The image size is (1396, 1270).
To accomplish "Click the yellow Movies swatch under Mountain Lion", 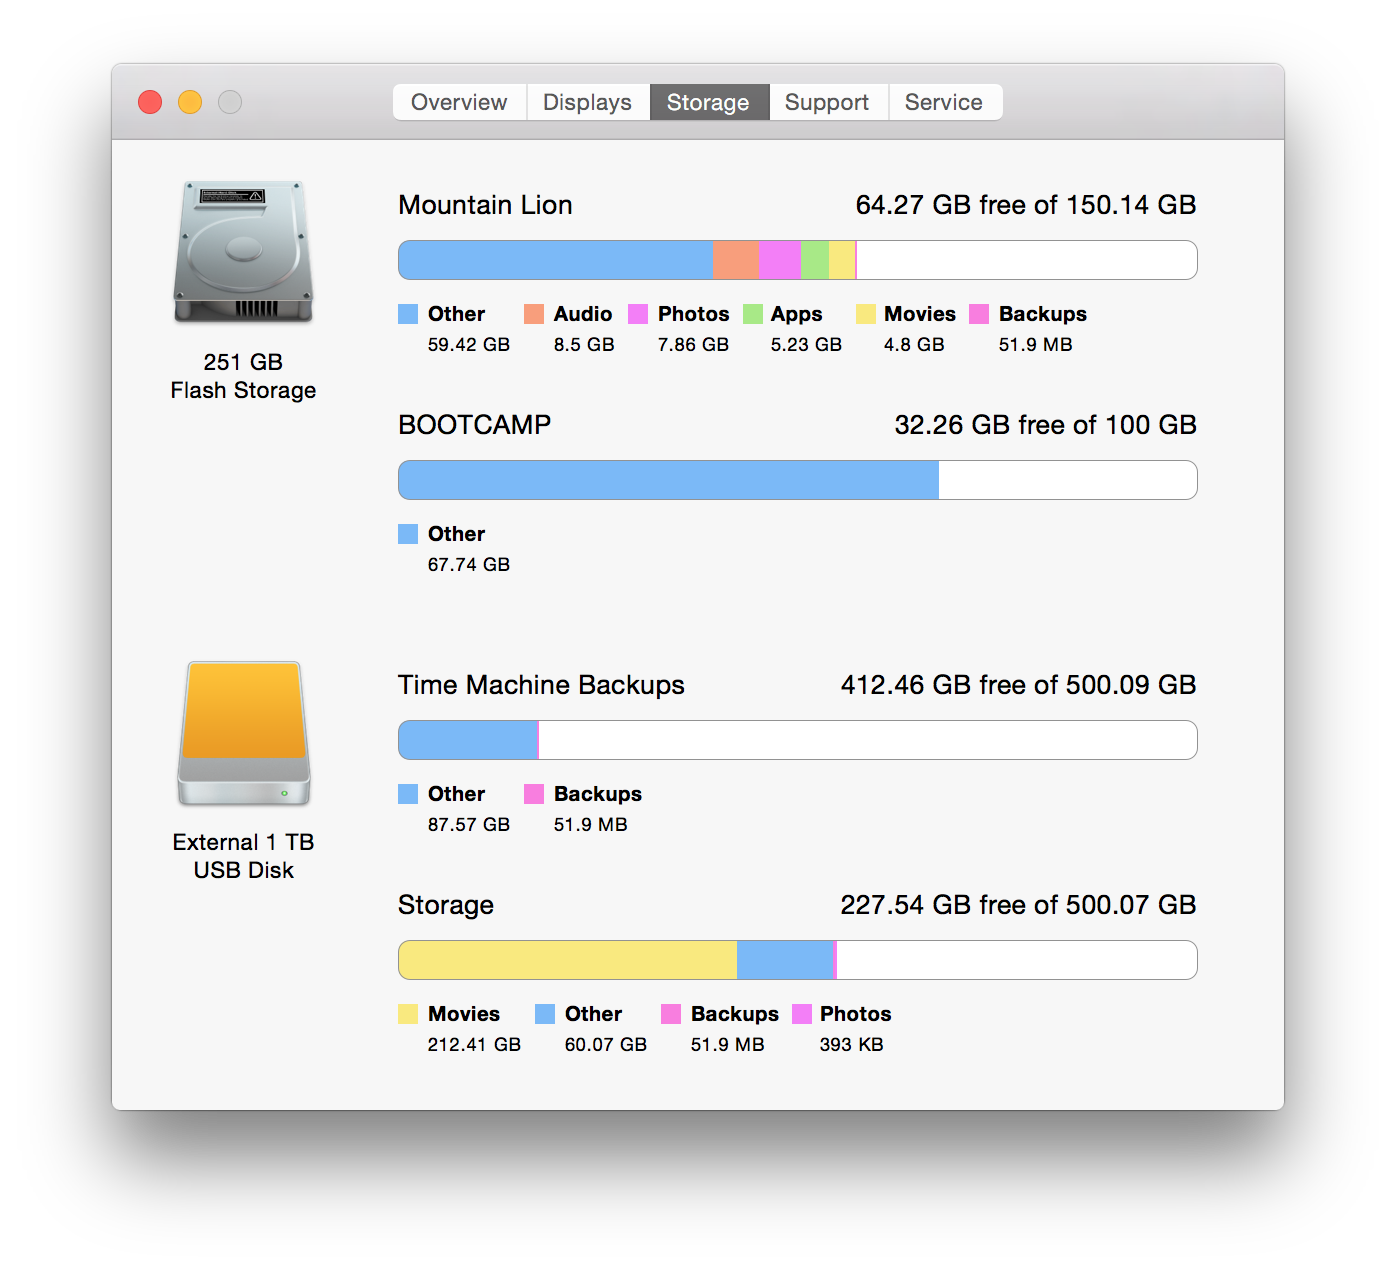I will [x=866, y=314].
